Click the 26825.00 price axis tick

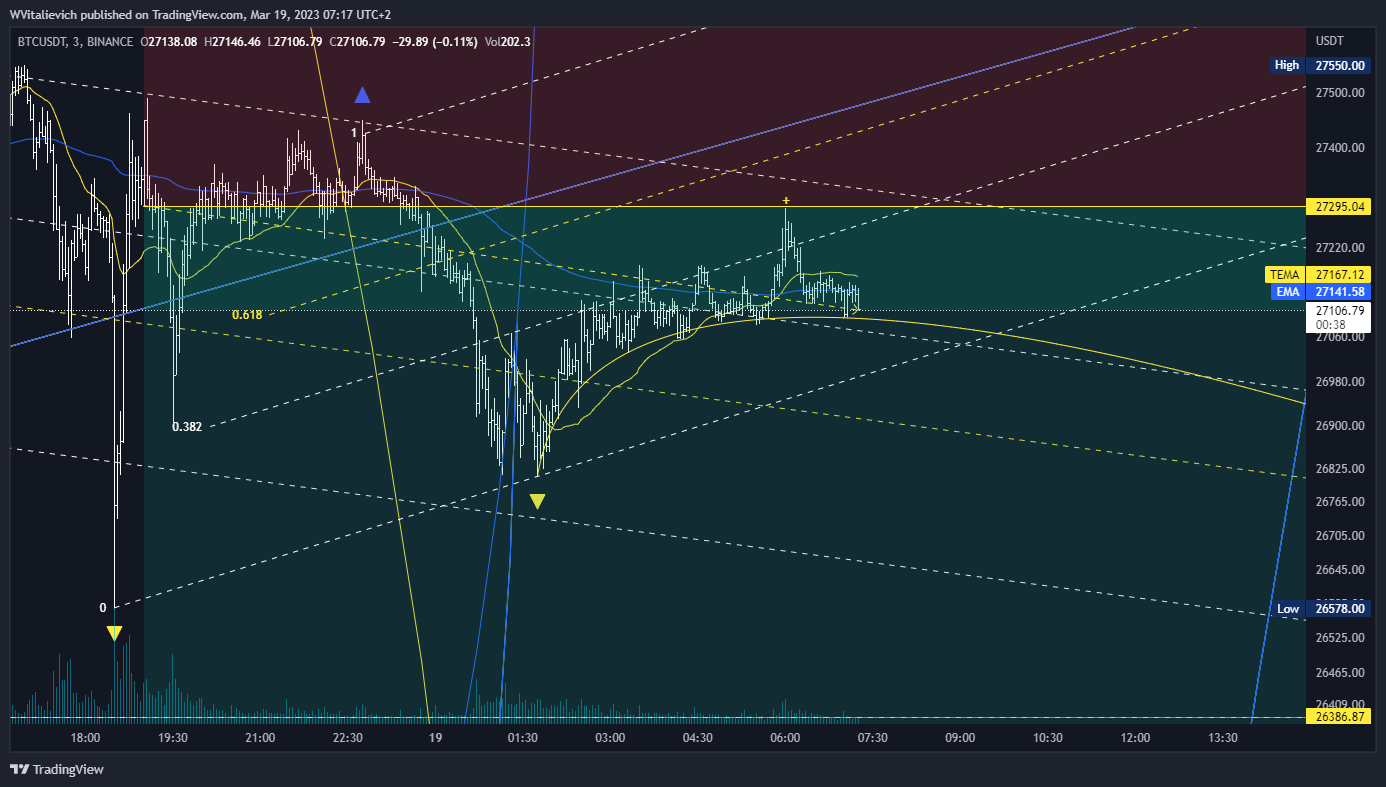[x=1340, y=468]
